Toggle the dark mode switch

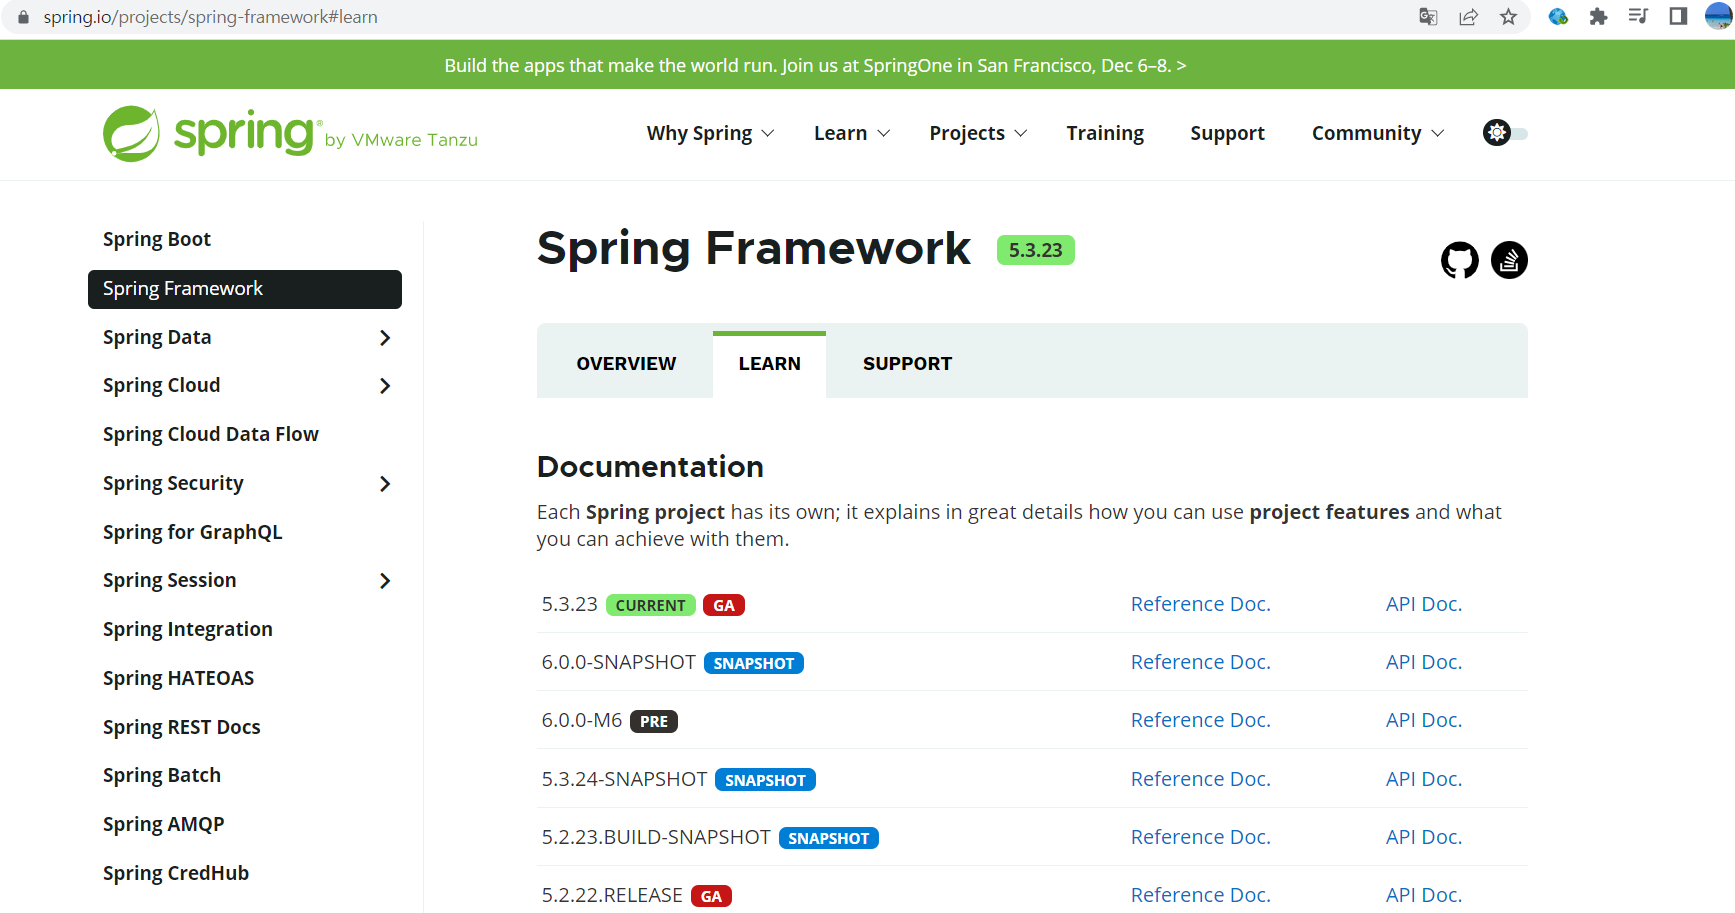(1505, 133)
